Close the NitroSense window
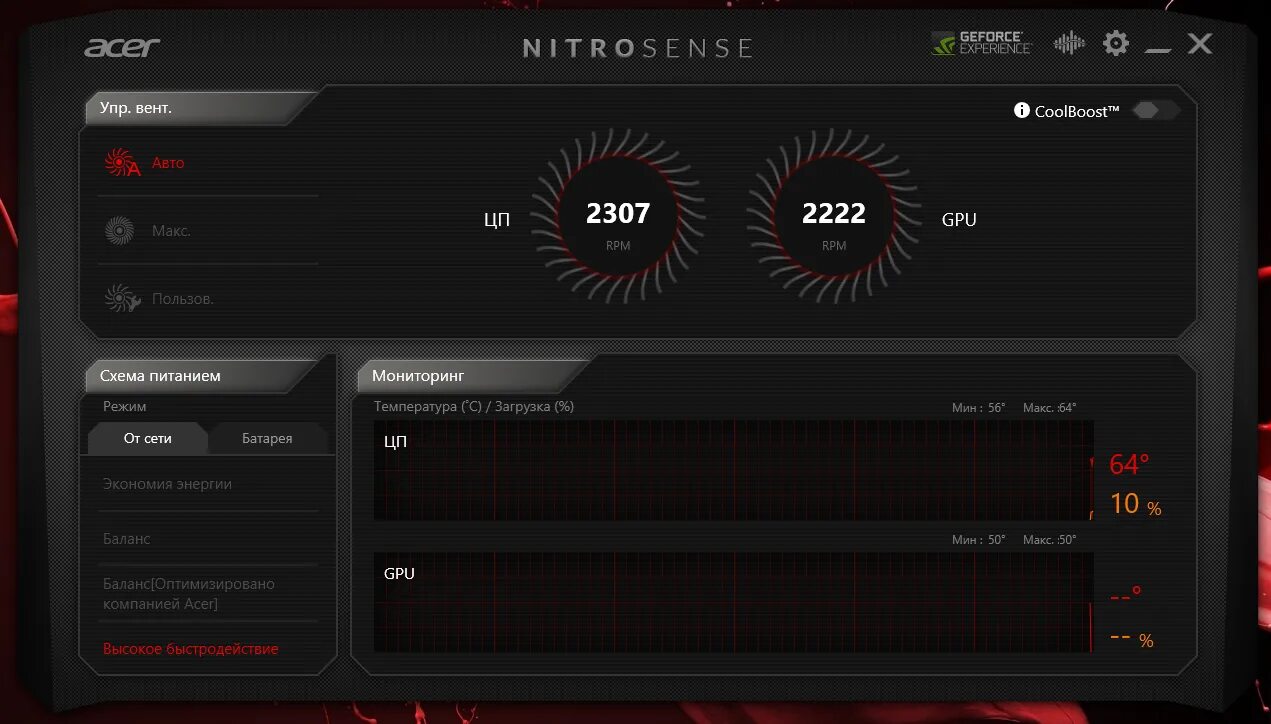Image resolution: width=1271 pixels, height=724 pixels. point(1200,43)
